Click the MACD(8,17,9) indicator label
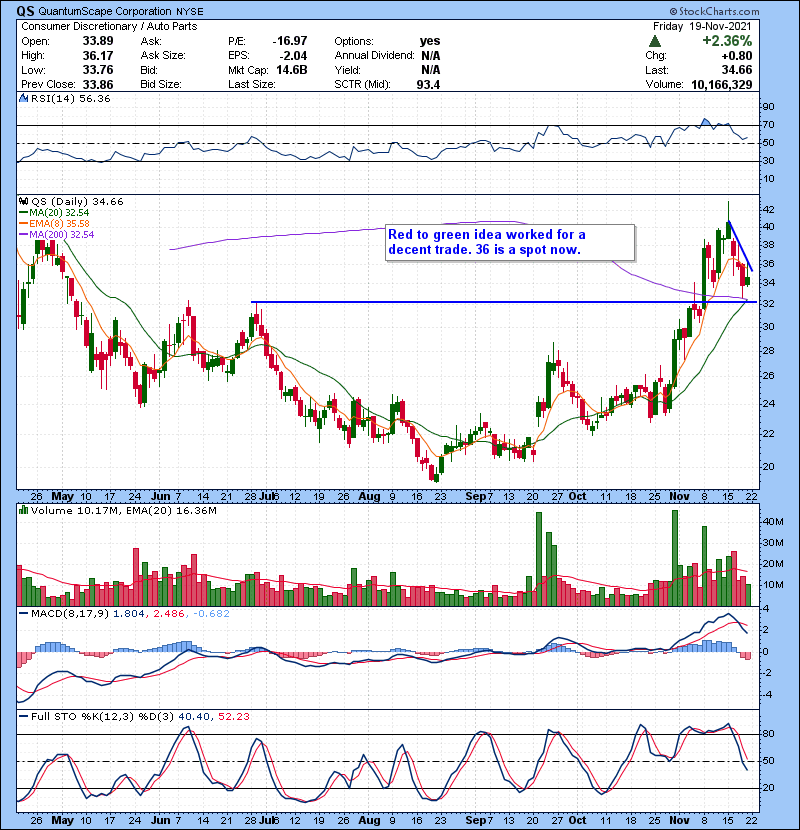The height and width of the screenshot is (830, 800). coord(70,614)
